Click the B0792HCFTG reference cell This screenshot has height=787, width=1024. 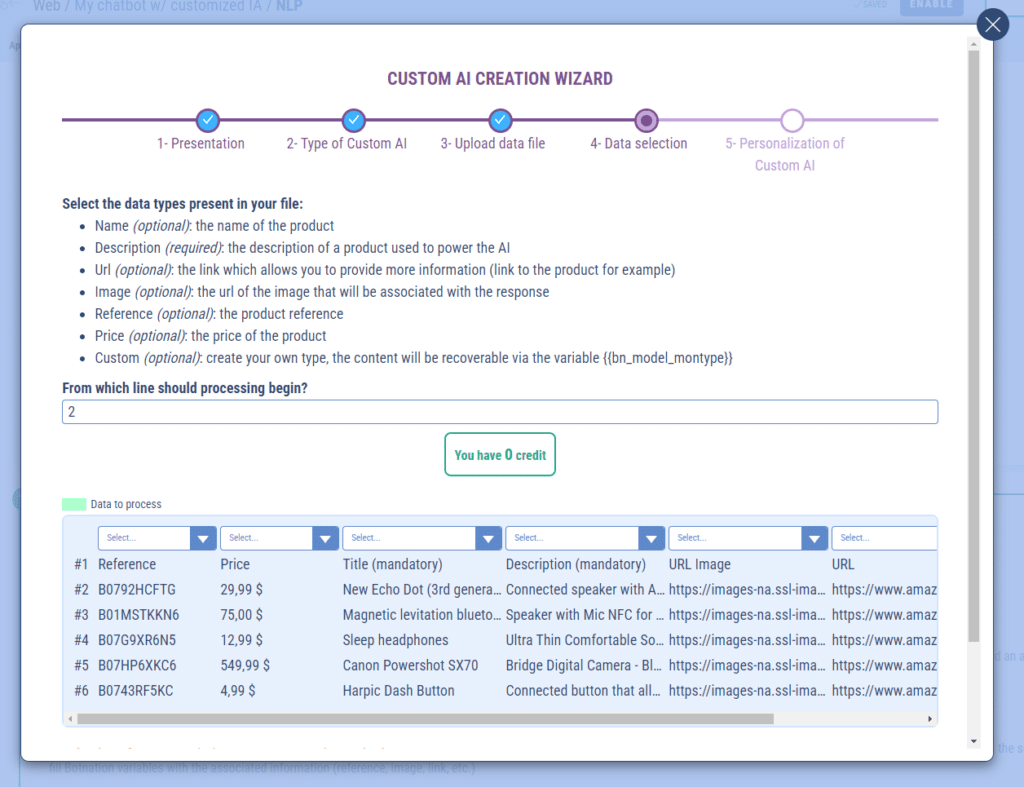[137, 590]
